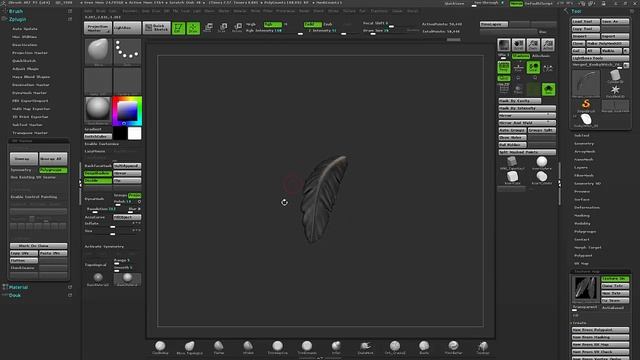Select ClayBuildup brush in bottom shelf

[x=160, y=348]
